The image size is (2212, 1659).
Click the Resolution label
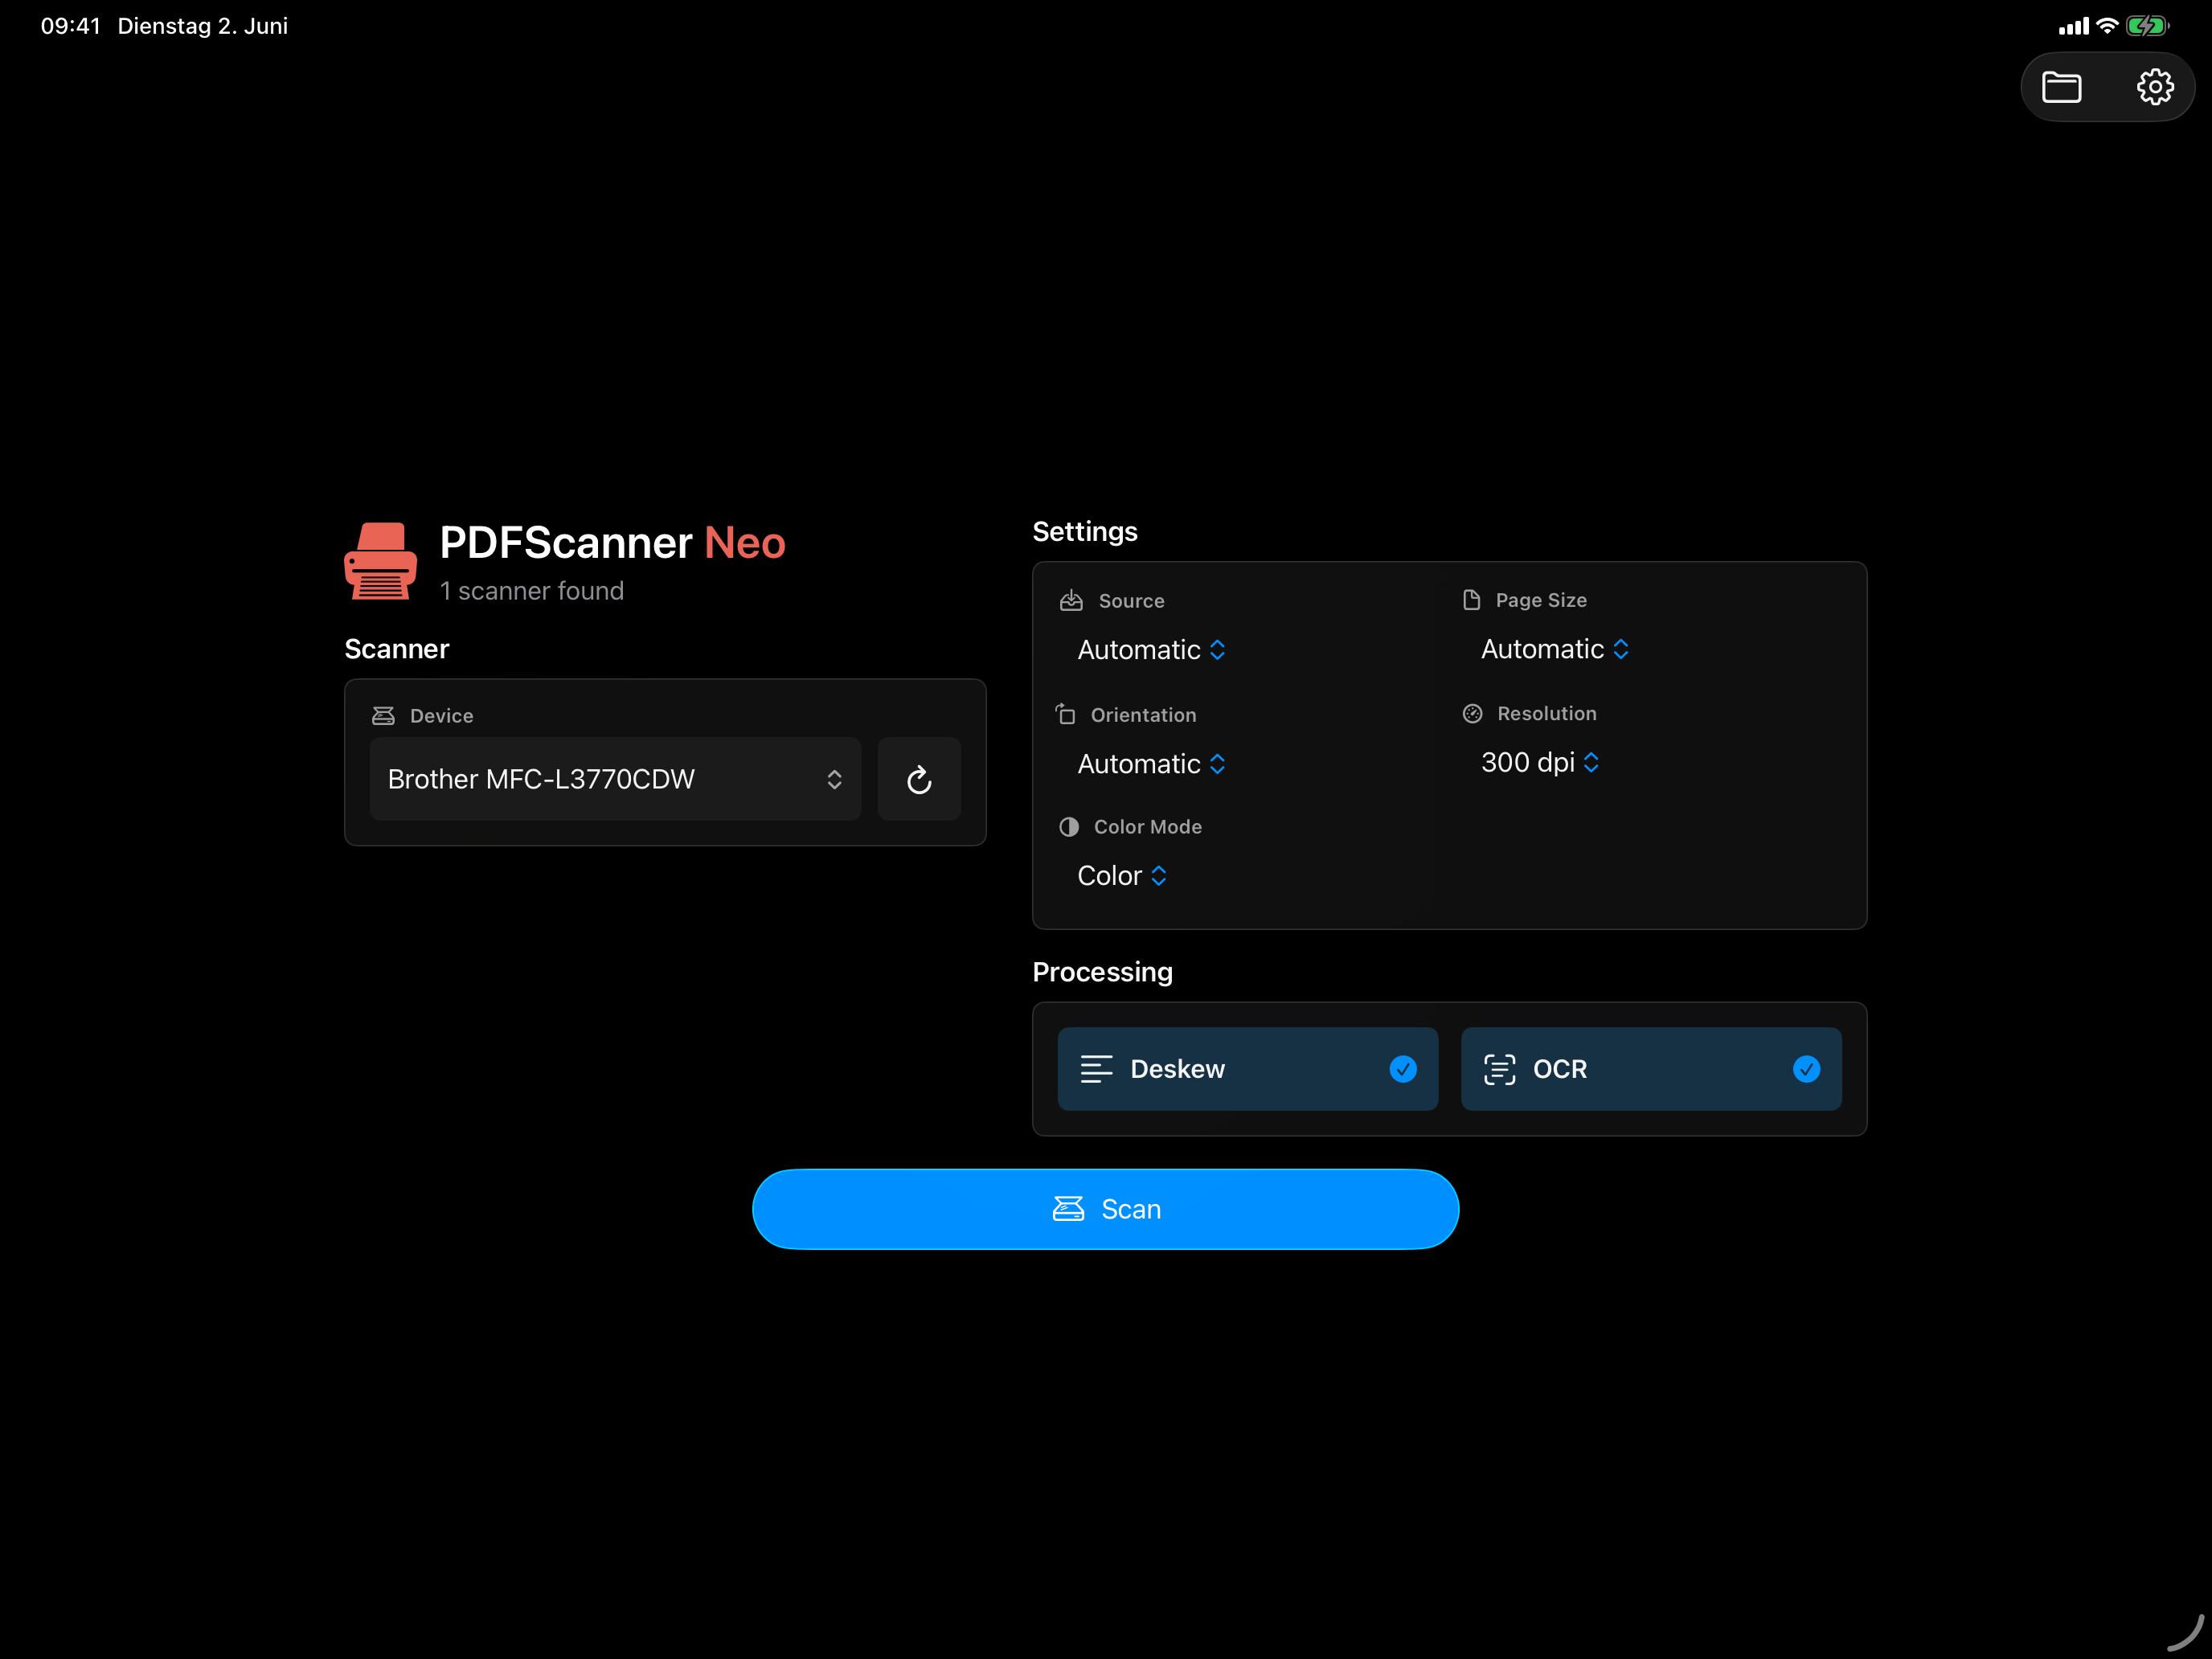[x=1547, y=714]
